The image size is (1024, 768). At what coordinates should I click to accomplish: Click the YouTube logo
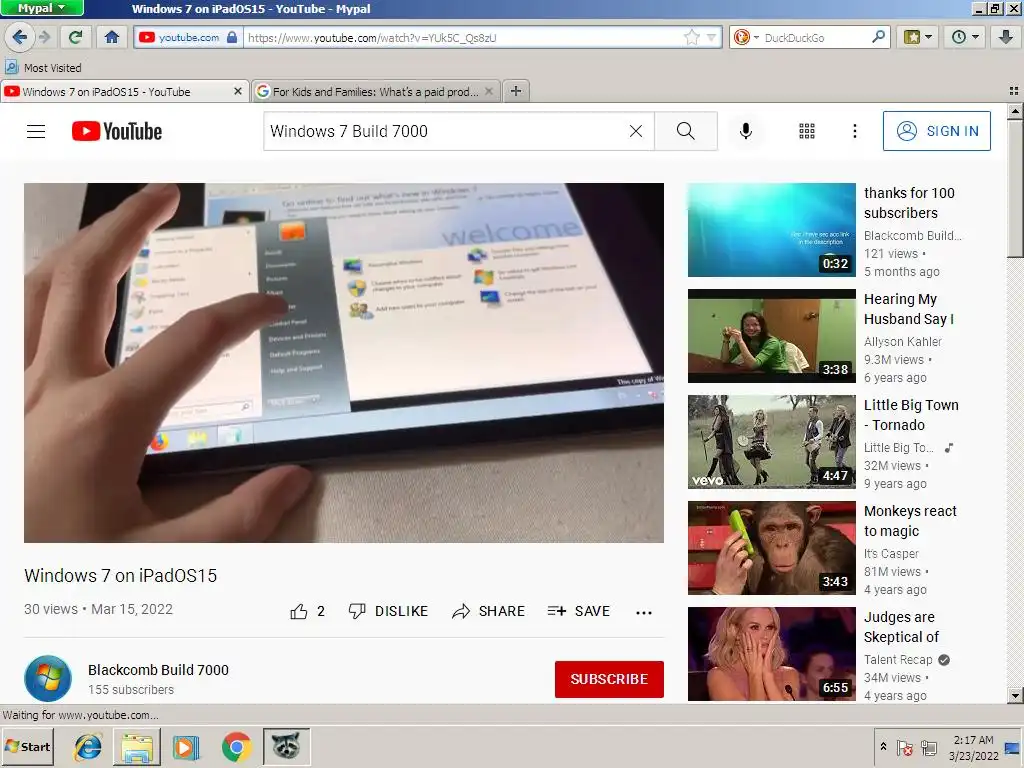click(x=117, y=131)
